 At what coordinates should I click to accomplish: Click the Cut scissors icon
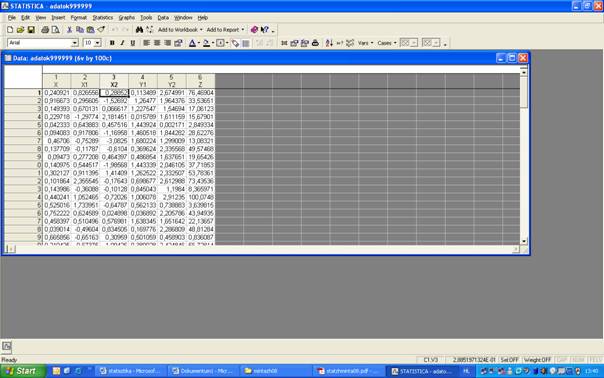(69, 30)
